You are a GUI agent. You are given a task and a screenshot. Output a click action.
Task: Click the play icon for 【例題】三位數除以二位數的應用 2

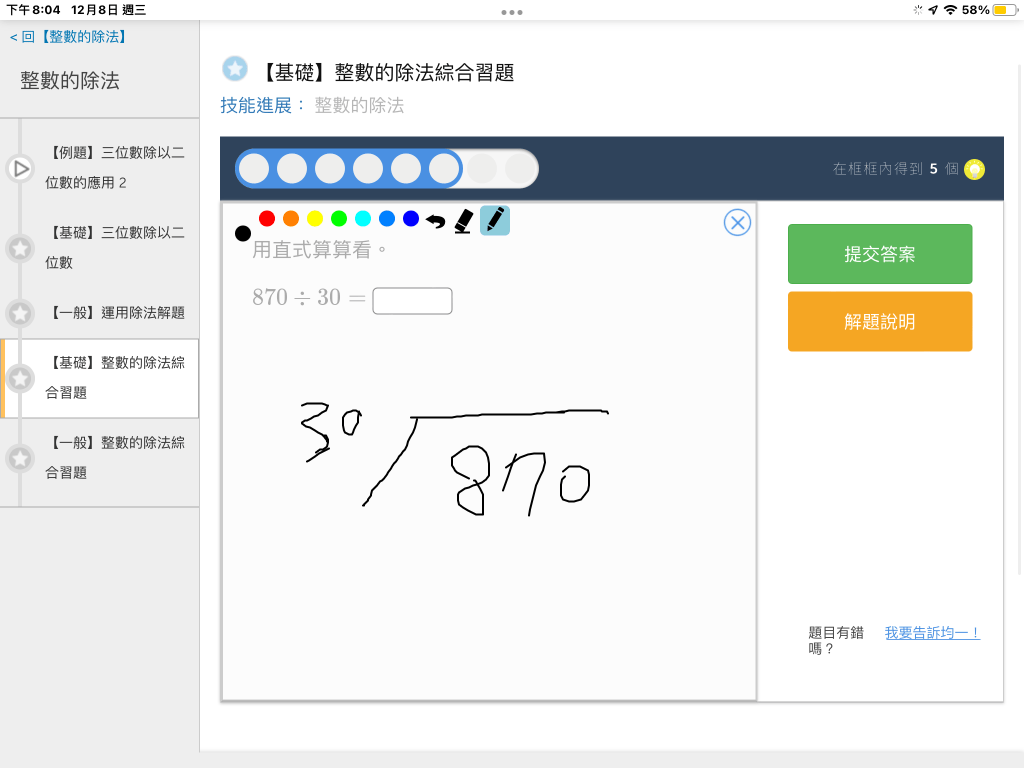(20, 168)
